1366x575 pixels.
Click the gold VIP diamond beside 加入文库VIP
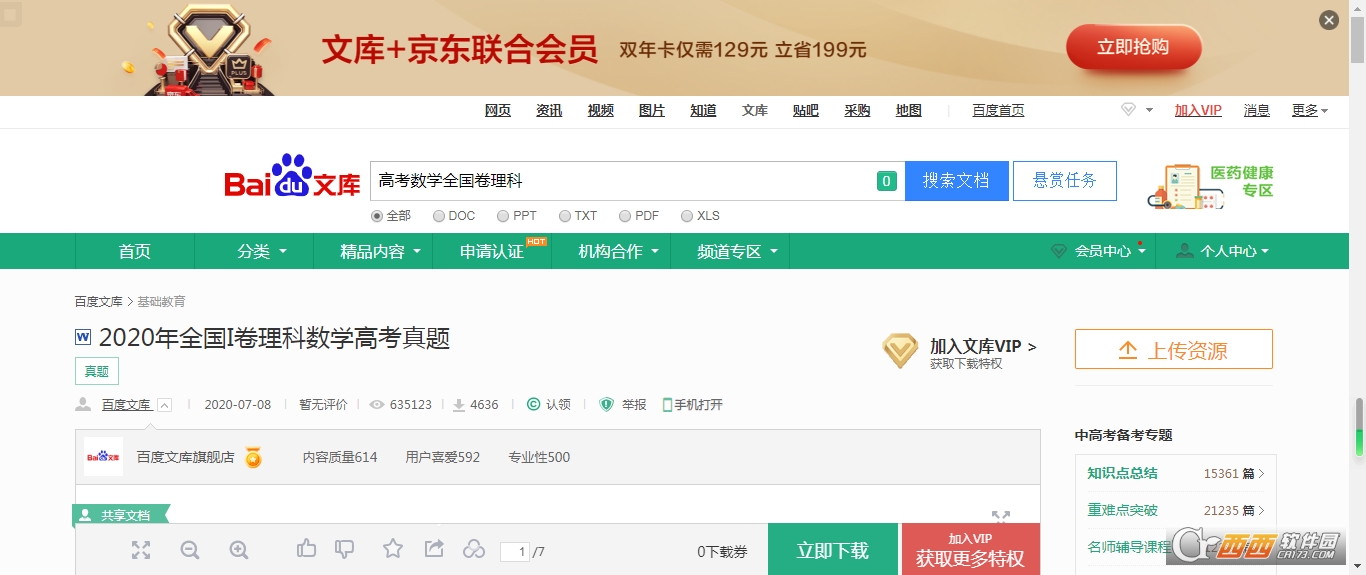click(x=900, y=351)
